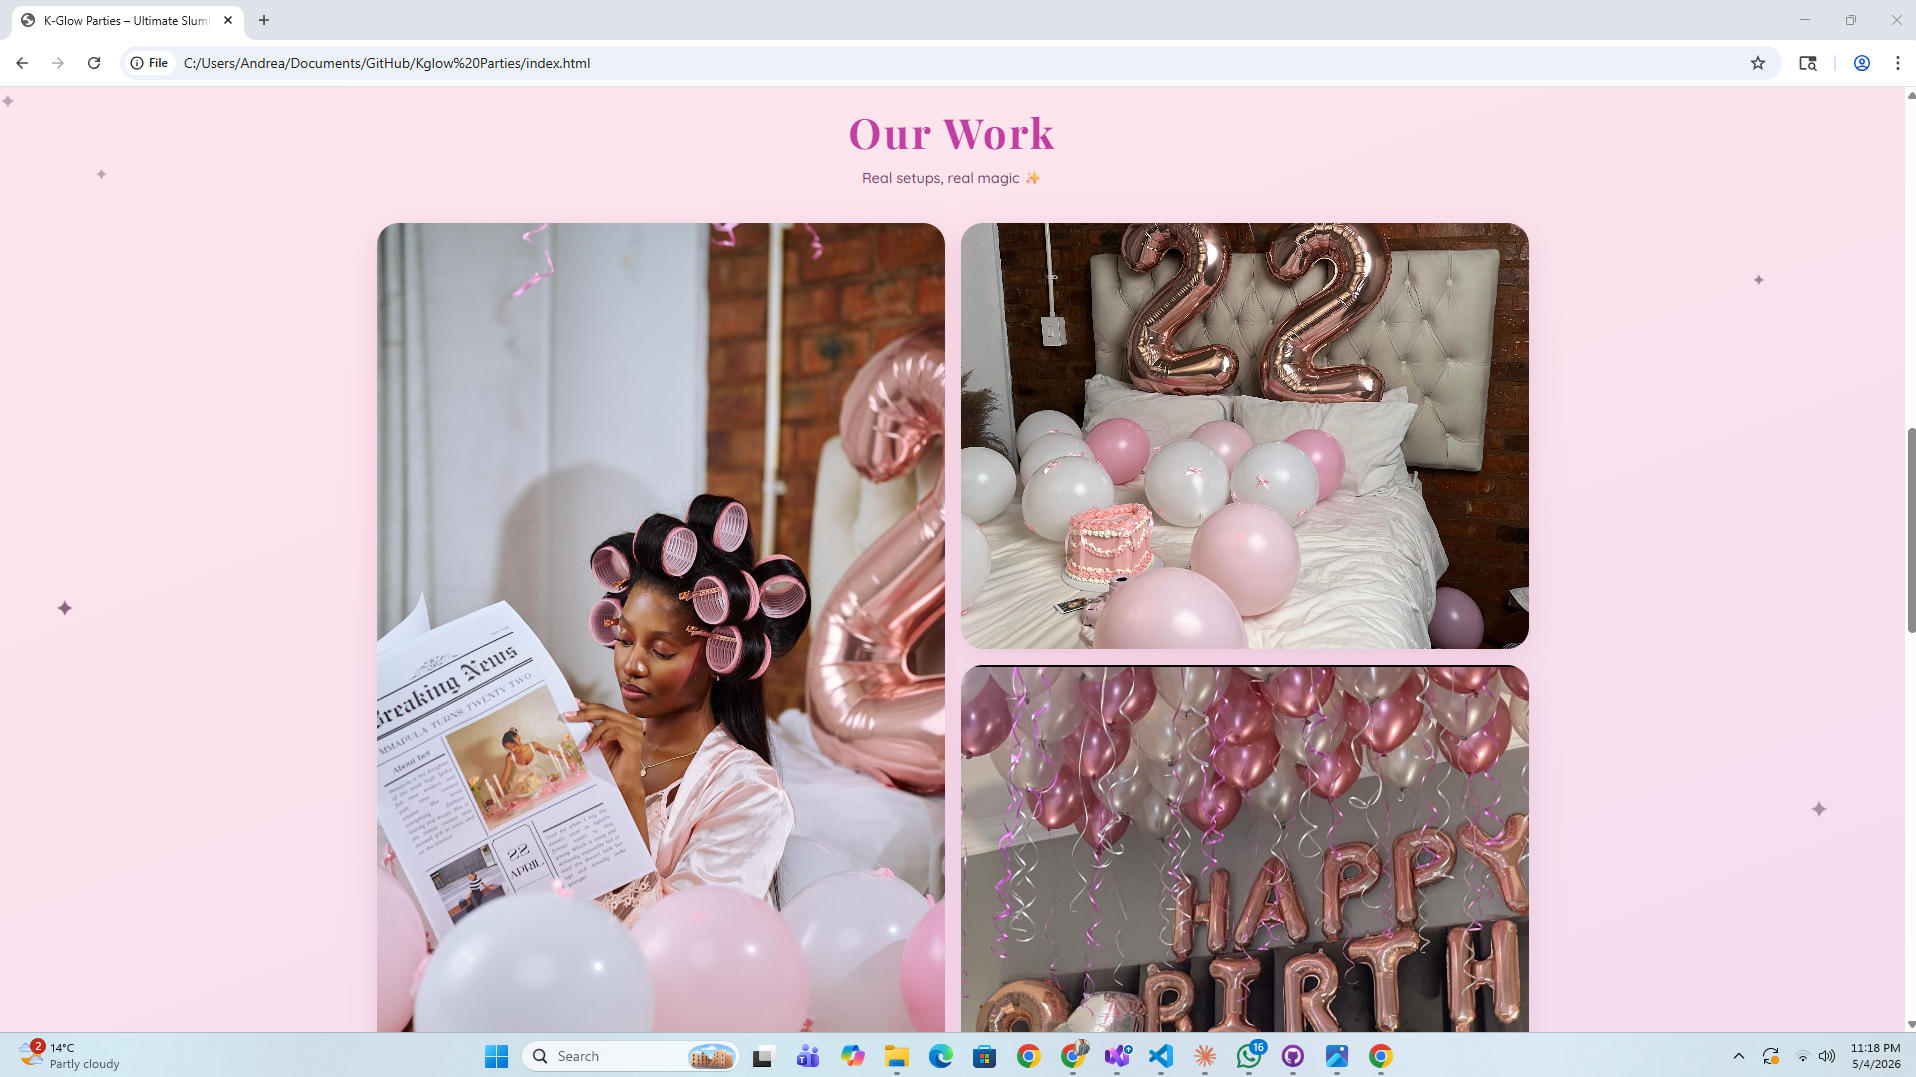Image resolution: width=1916 pixels, height=1077 pixels.
Task: Open Microsoft Store from the taskbar
Action: [985, 1056]
